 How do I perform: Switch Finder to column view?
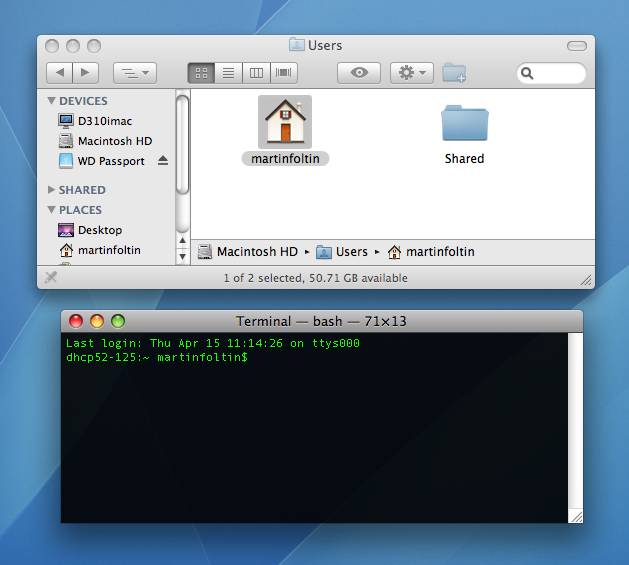click(x=256, y=73)
